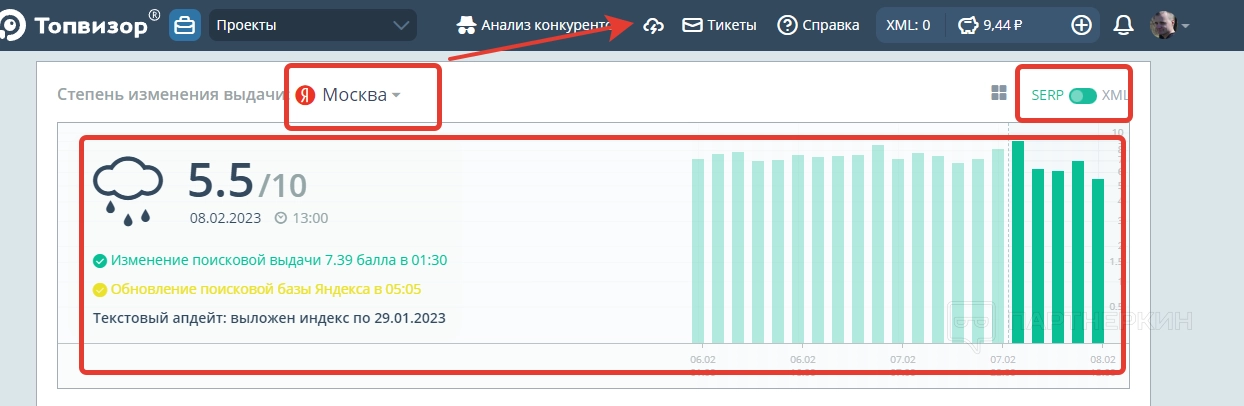Select the tallest dark green chart bar
The height and width of the screenshot is (406, 1244).
point(1018,242)
